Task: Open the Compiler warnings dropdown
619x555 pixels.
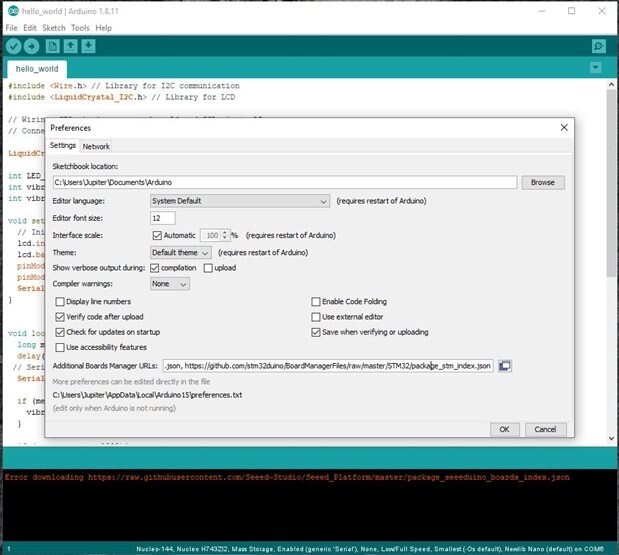Action: coord(170,284)
